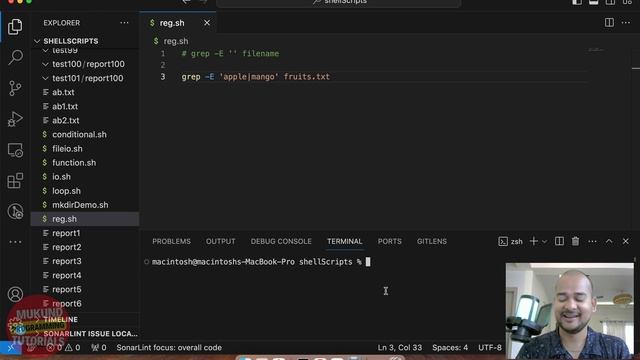This screenshot has height=360, width=640.
Task: Open ab2.txt in the explorer
Action: click(85, 120)
